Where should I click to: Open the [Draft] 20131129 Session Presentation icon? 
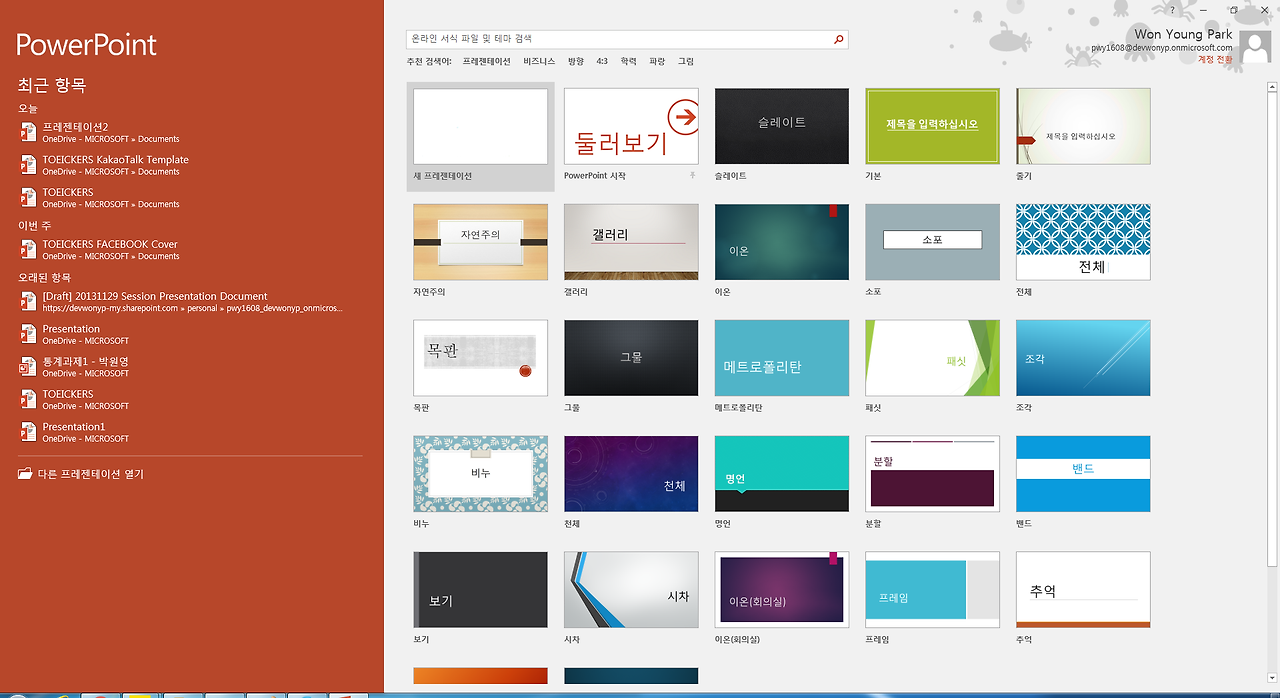(27, 302)
